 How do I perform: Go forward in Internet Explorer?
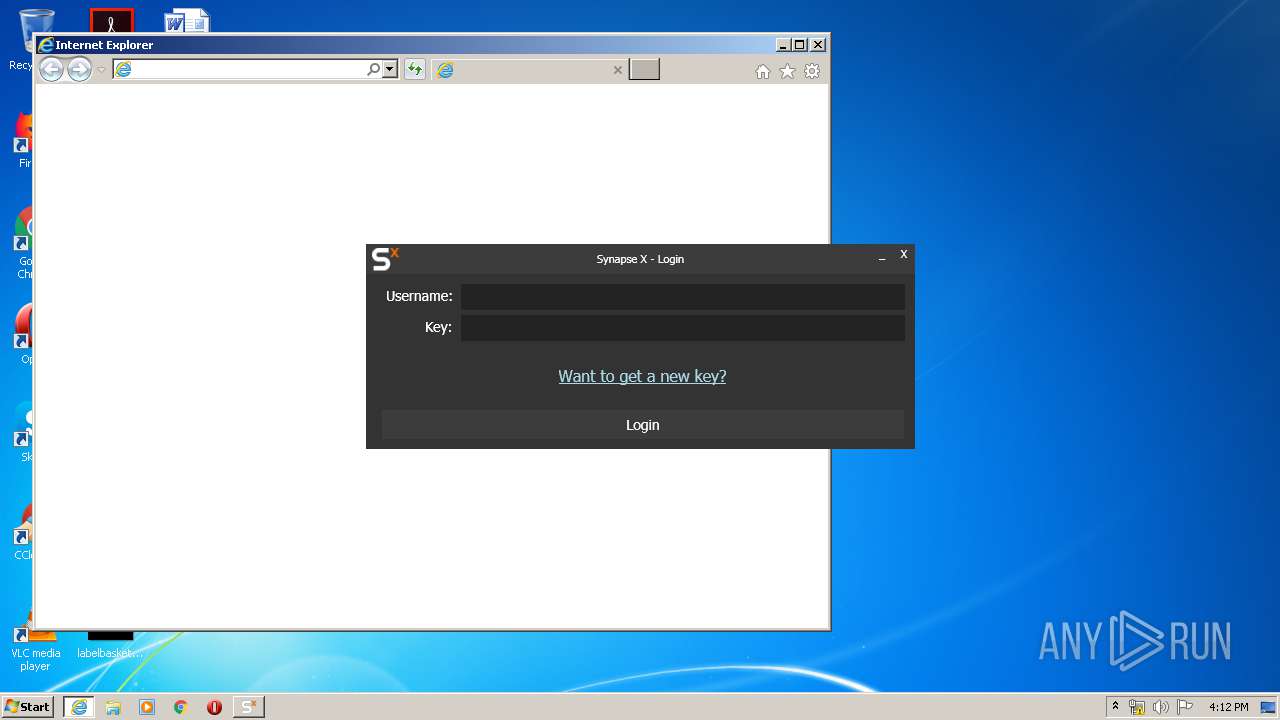point(79,69)
